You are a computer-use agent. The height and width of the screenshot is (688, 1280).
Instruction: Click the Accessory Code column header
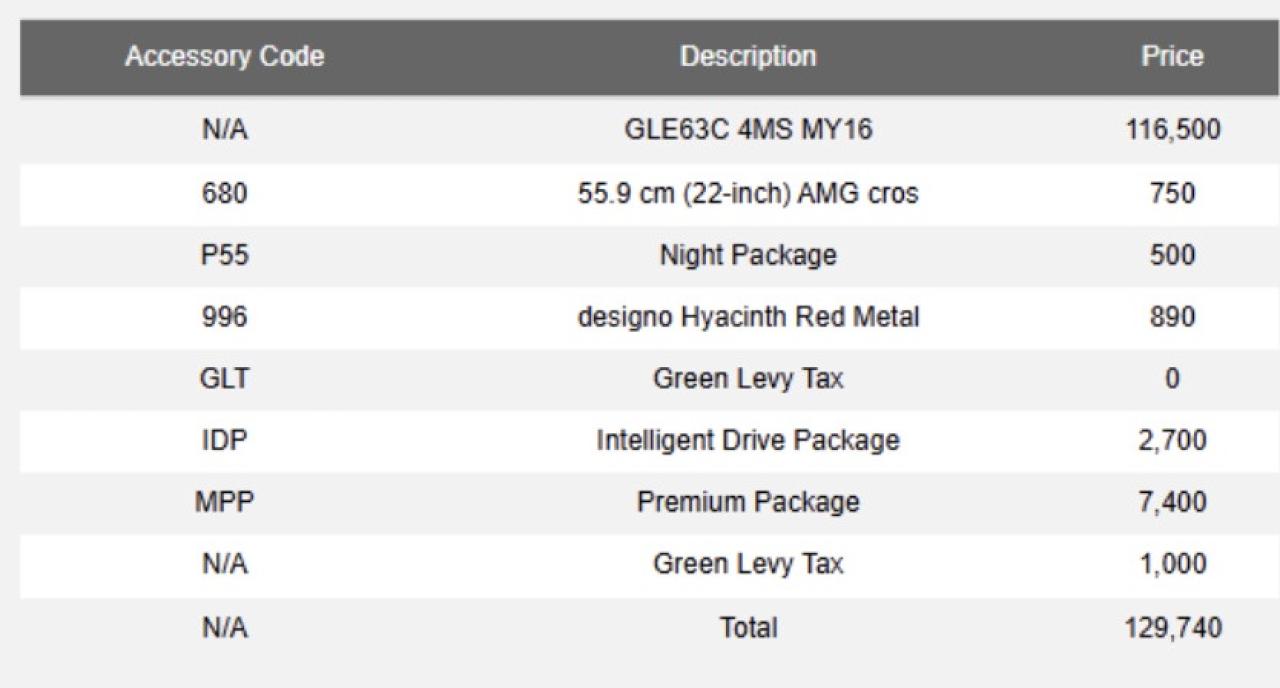224,57
